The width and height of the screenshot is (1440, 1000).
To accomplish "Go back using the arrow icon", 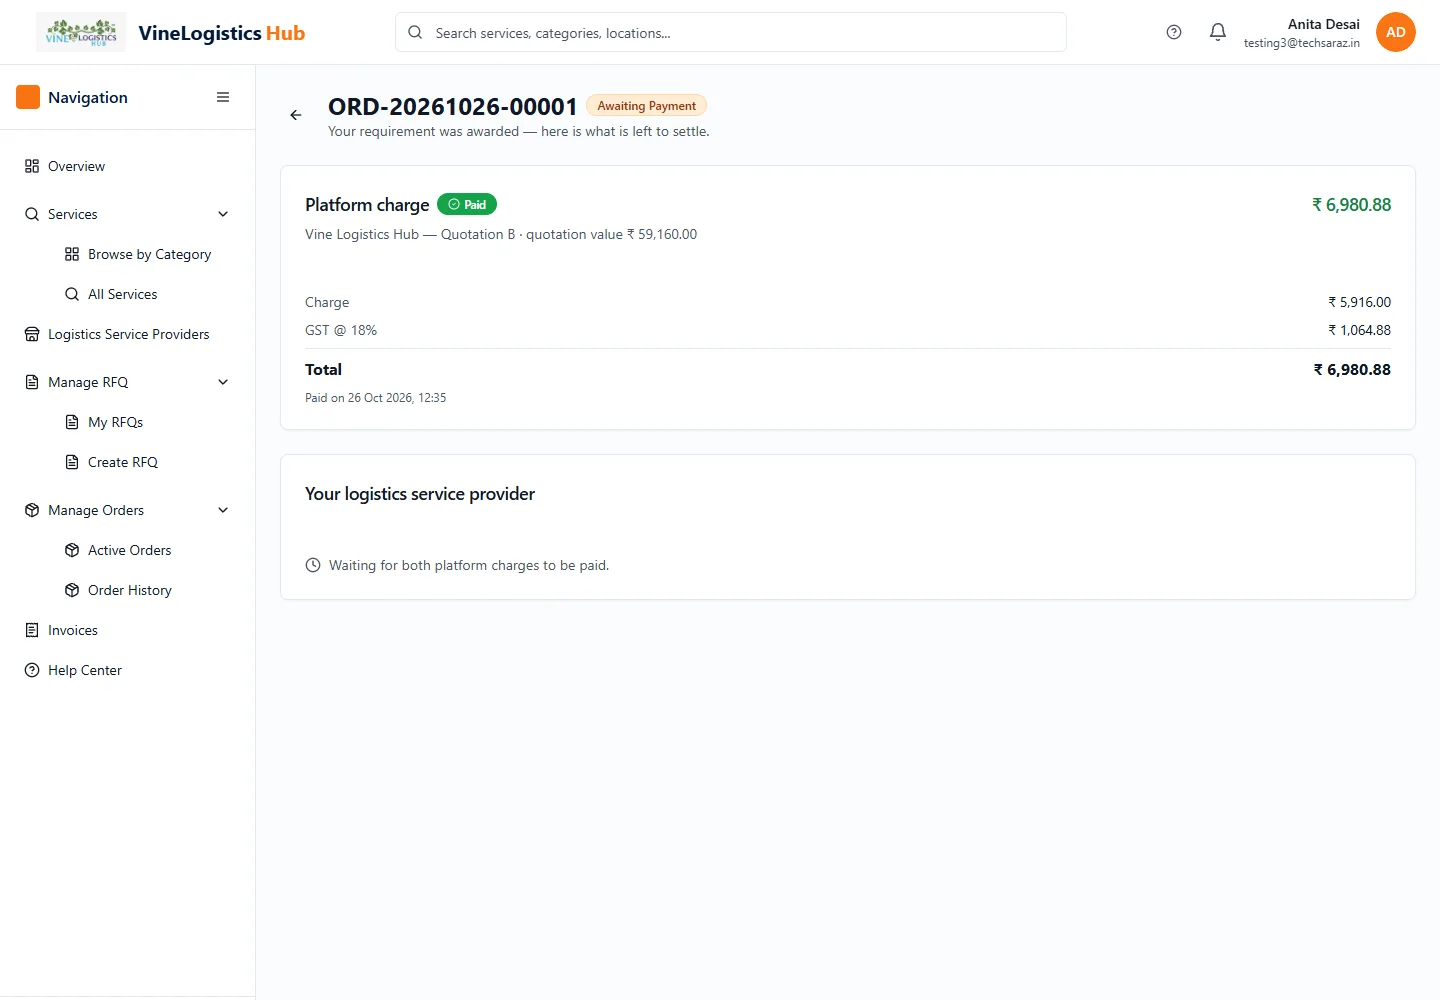I will click(296, 115).
